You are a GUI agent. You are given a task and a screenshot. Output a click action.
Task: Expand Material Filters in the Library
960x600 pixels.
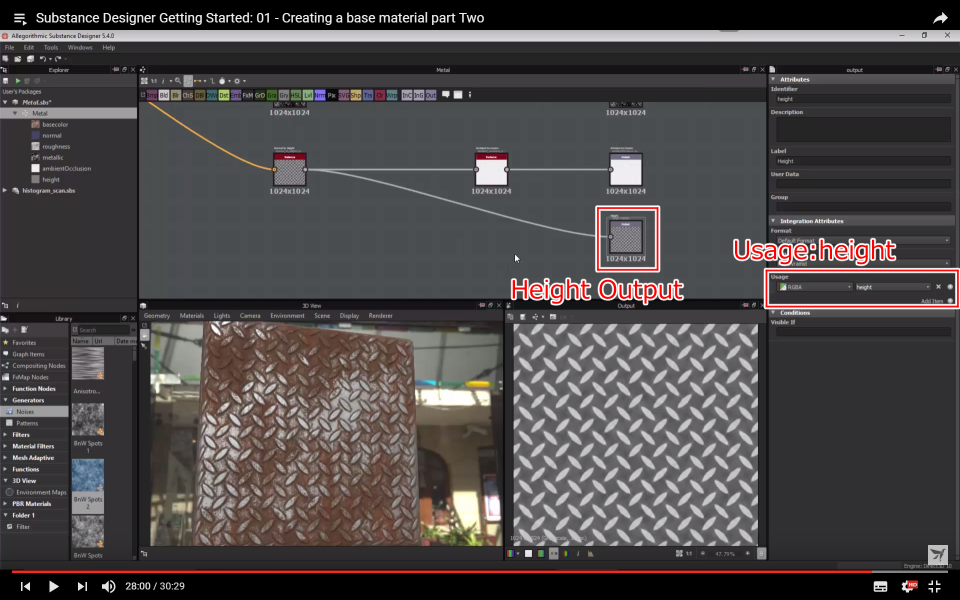pos(6,446)
